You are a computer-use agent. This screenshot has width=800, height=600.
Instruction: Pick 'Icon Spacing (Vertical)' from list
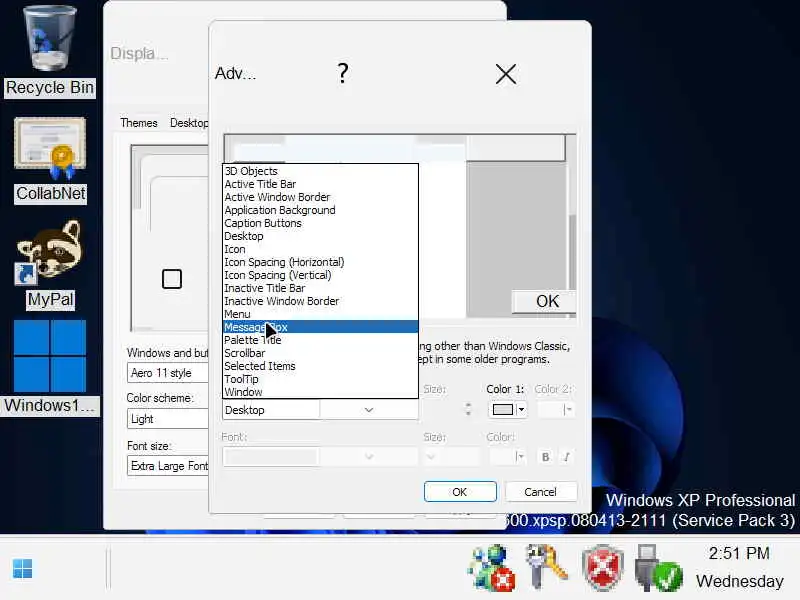tap(320, 275)
